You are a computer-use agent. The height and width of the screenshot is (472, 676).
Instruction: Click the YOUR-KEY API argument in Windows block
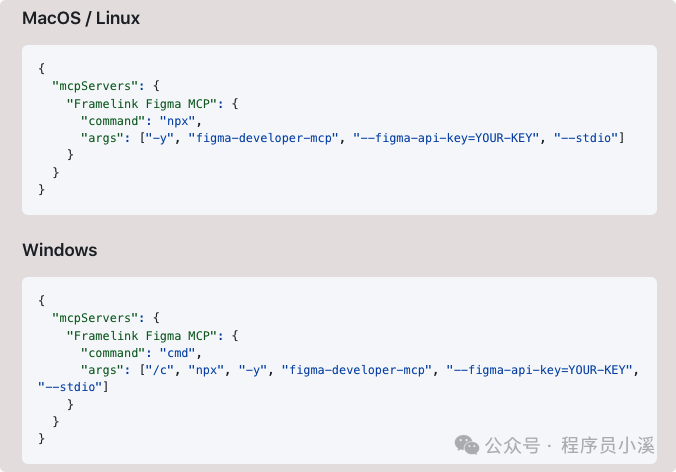click(541, 370)
